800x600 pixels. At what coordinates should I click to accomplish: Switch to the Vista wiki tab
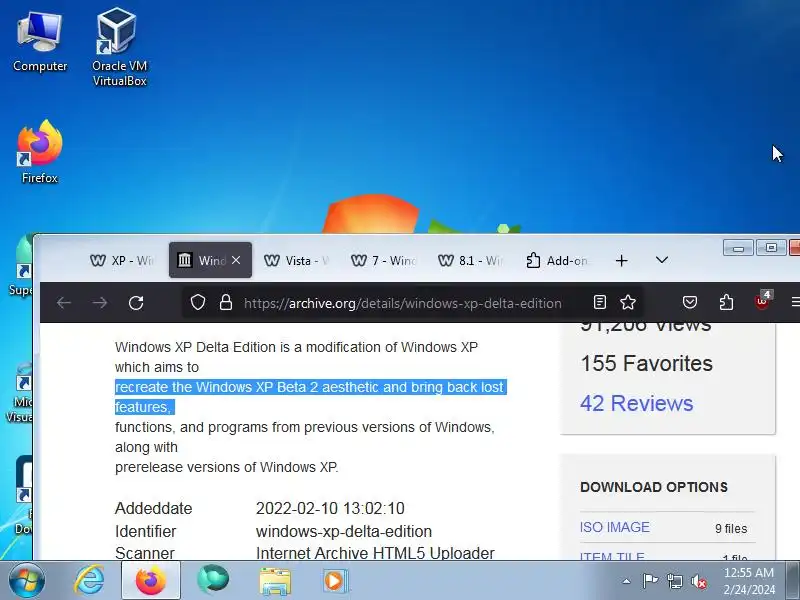click(x=297, y=261)
